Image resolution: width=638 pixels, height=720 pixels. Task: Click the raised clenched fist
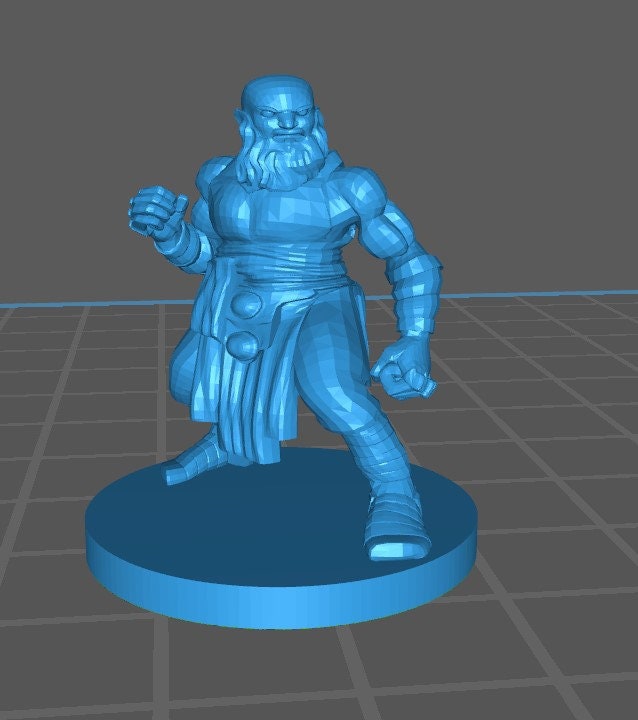158,207
